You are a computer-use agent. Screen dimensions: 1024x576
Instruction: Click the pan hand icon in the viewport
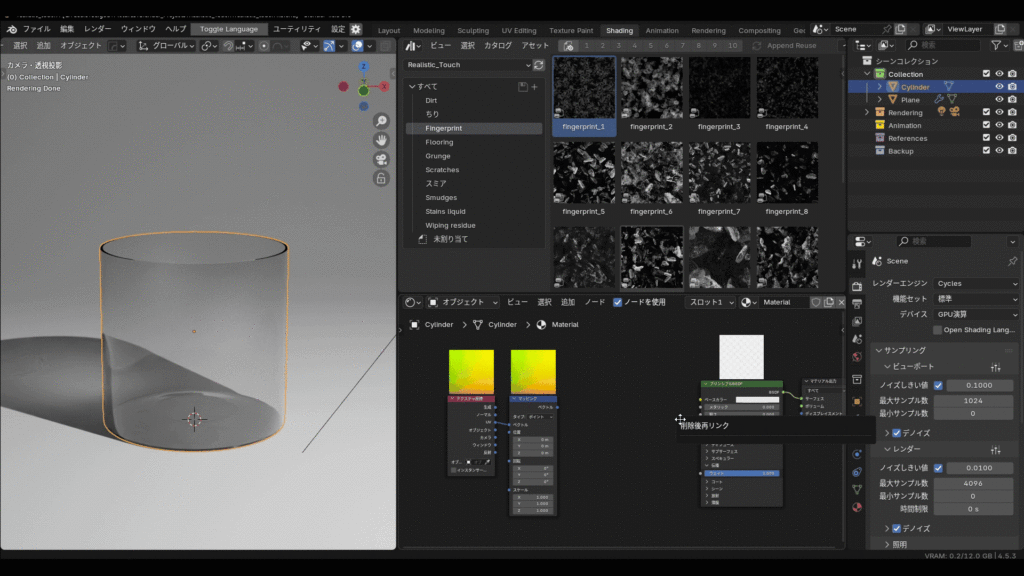381,140
